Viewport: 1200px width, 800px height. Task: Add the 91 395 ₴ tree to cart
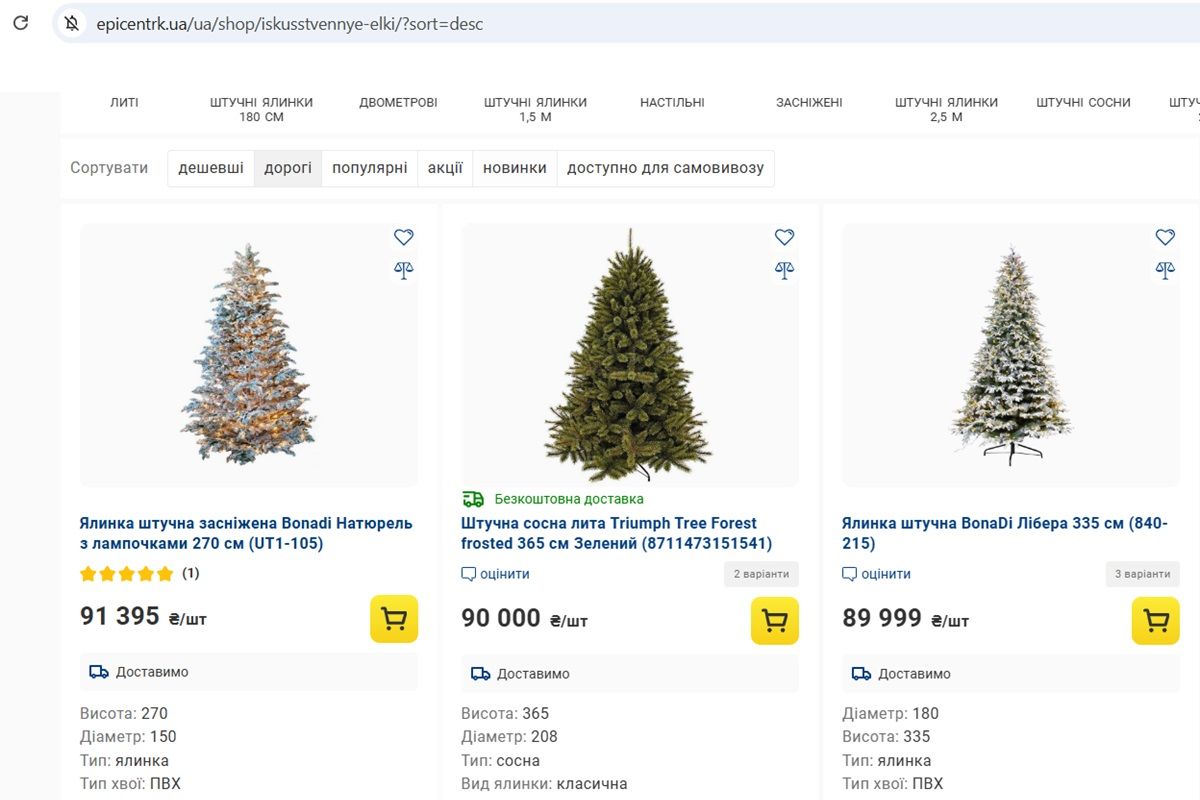click(x=394, y=619)
